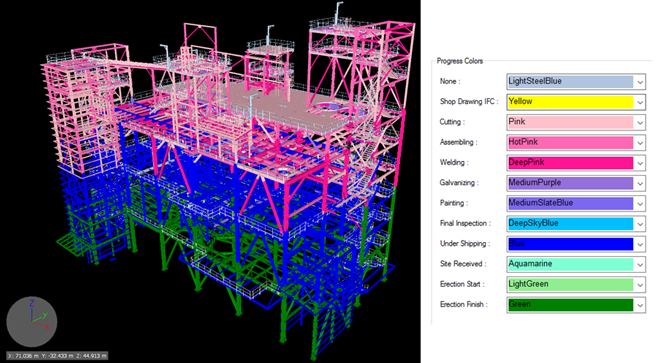Choose the Aquamarine color swatch
This screenshot has height=363, width=660.
570,264
